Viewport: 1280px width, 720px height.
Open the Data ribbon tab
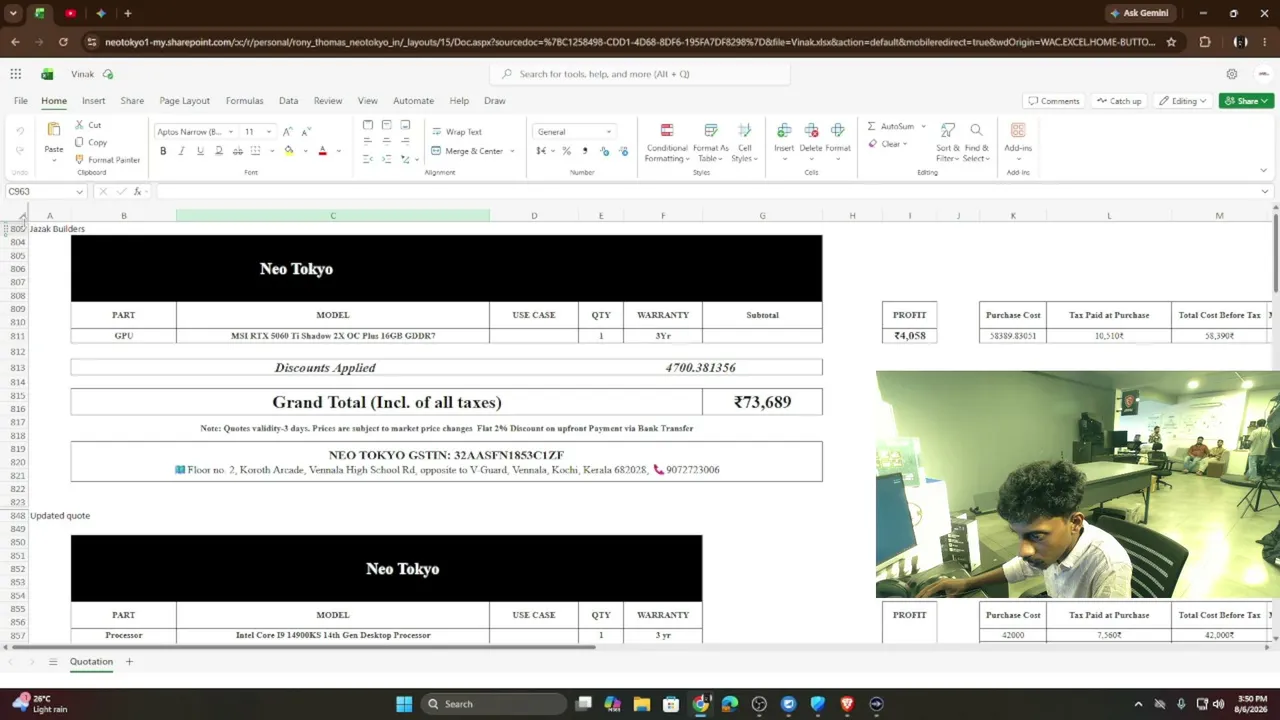click(289, 101)
